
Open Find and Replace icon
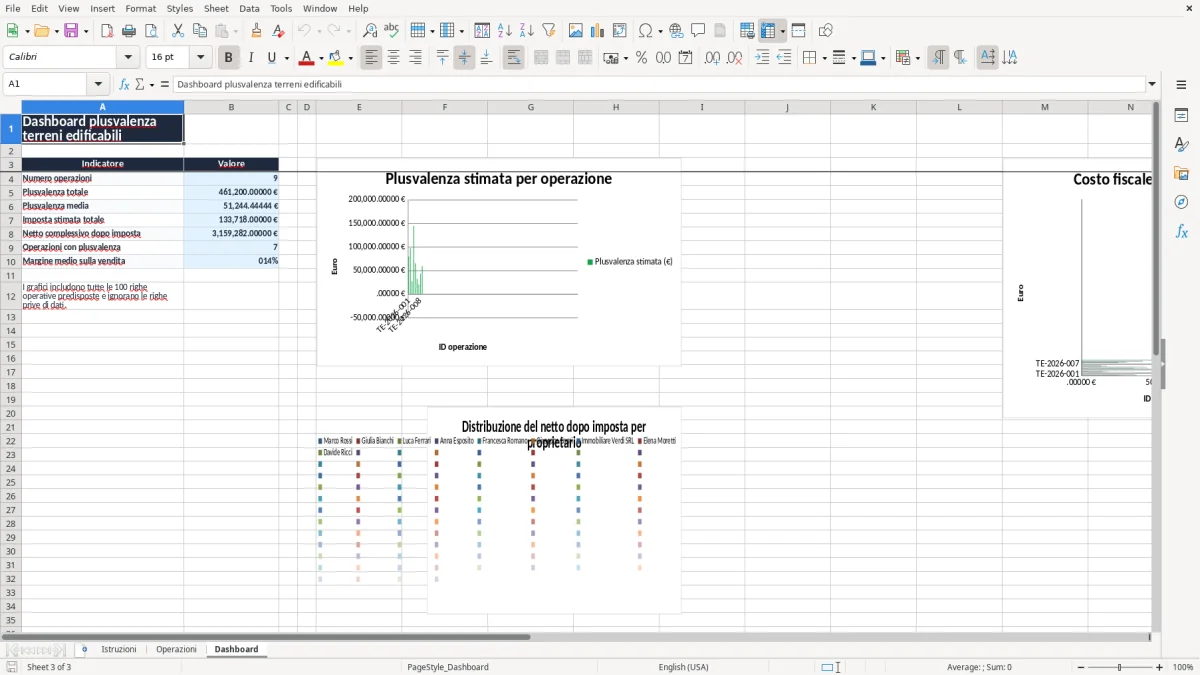click(x=370, y=31)
